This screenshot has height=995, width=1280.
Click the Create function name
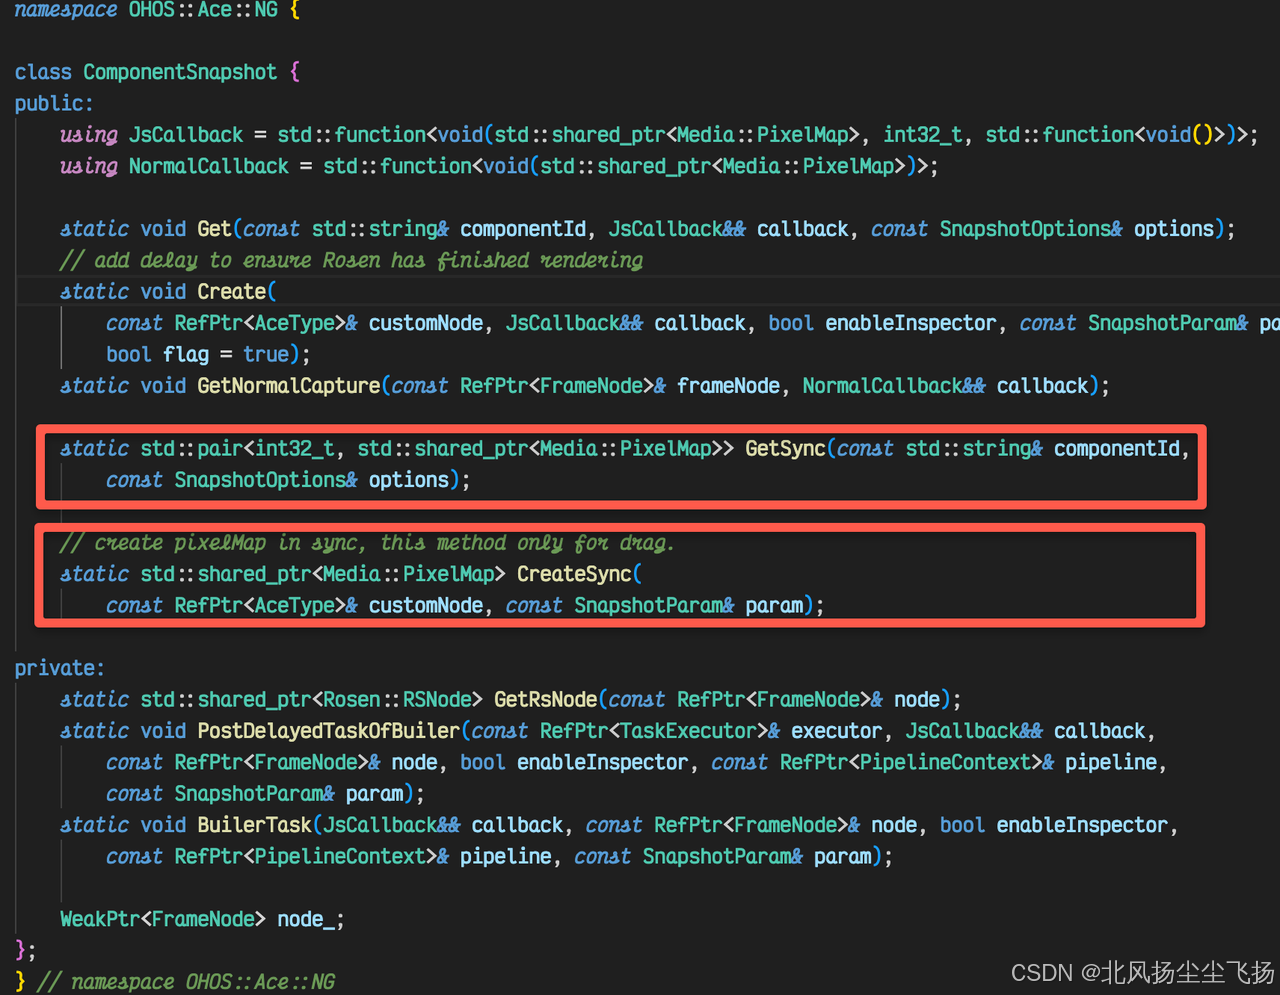(231, 292)
